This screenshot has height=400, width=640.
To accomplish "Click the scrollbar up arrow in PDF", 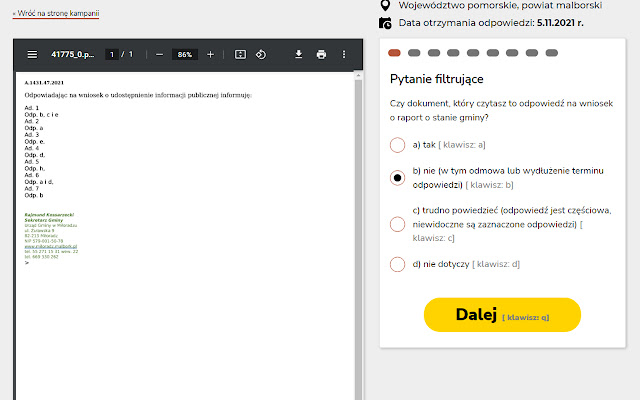I will (x=358, y=76).
